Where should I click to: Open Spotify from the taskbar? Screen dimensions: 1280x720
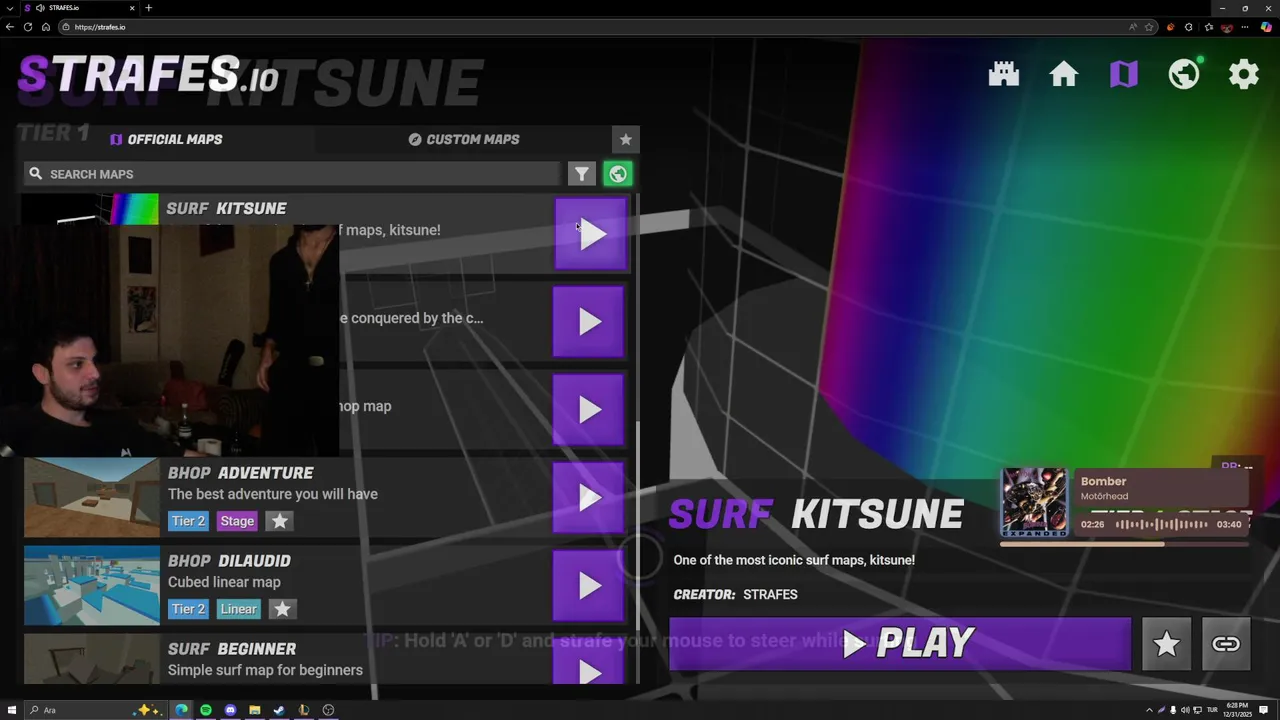point(206,710)
